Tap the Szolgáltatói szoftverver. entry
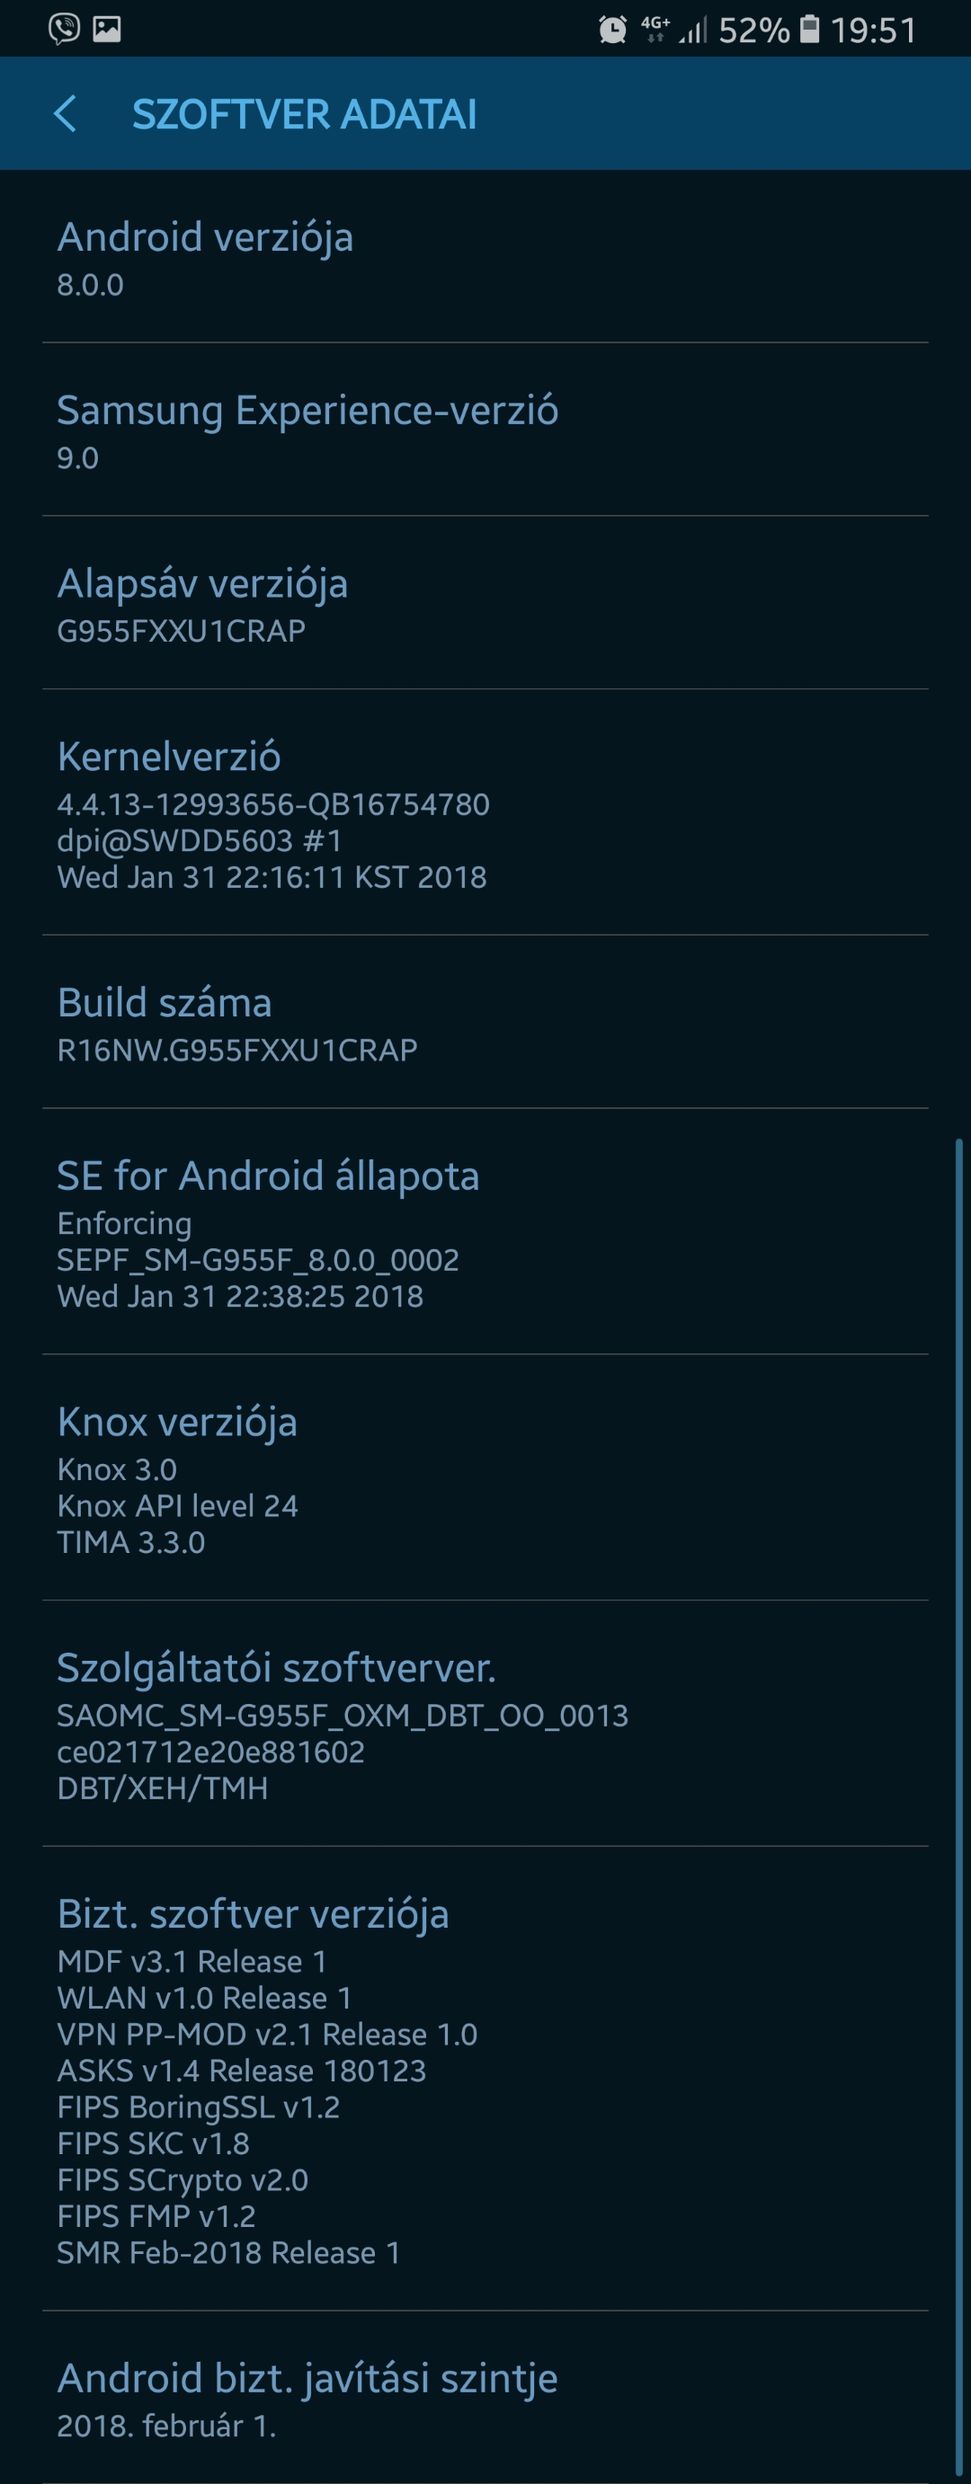Viewport: 971px width, 2484px height. pyautogui.click(x=485, y=1724)
